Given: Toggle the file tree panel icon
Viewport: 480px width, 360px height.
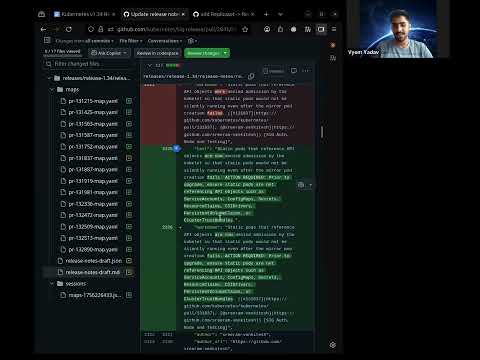Looking at the screenshot, I should pyautogui.click(x=47, y=41).
